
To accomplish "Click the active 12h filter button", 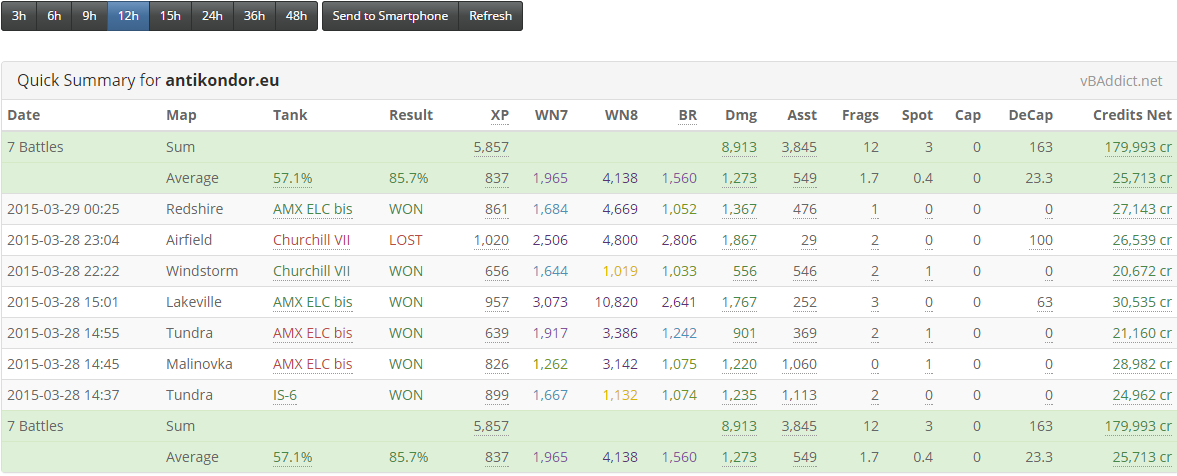I will click(128, 16).
